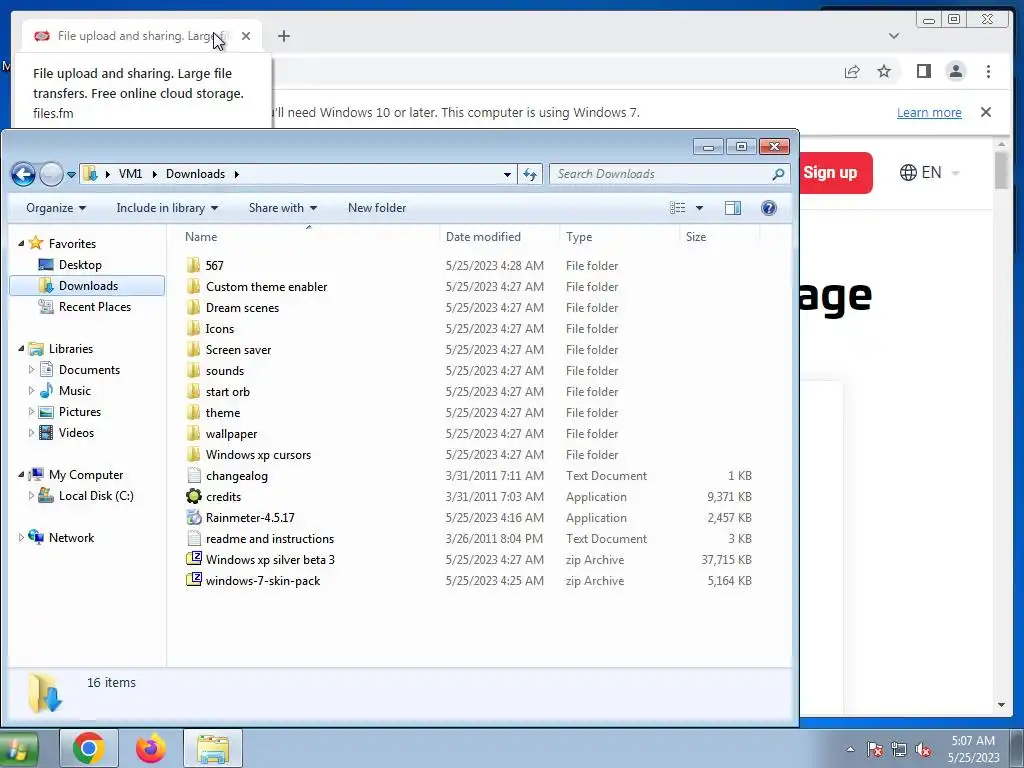Collapse the Favorites tree group
1024x768 pixels.
21,243
